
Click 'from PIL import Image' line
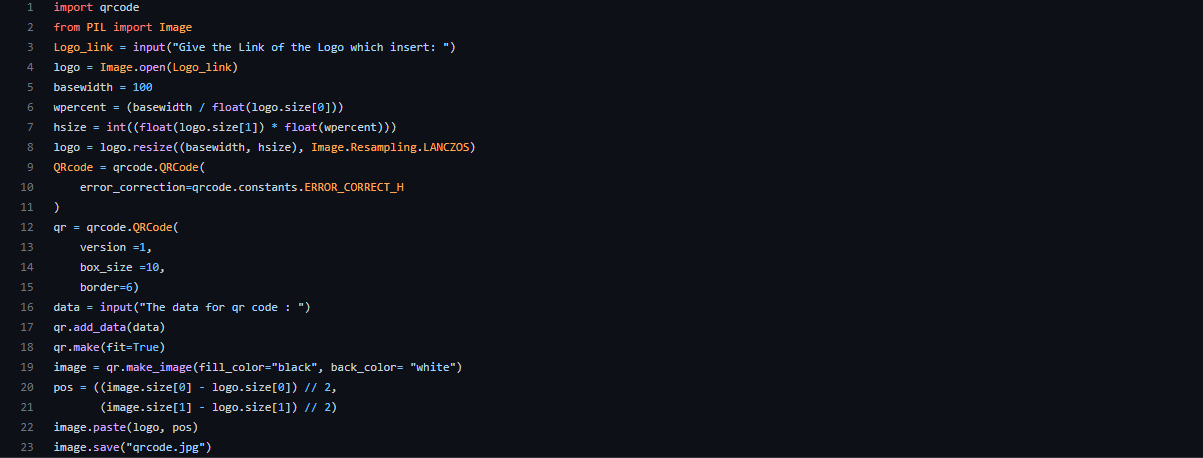pyautogui.click(x=123, y=27)
